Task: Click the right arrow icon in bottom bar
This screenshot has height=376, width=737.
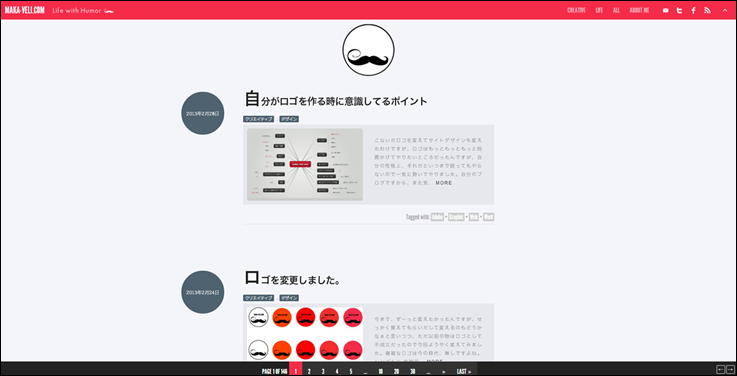Action: (730, 369)
